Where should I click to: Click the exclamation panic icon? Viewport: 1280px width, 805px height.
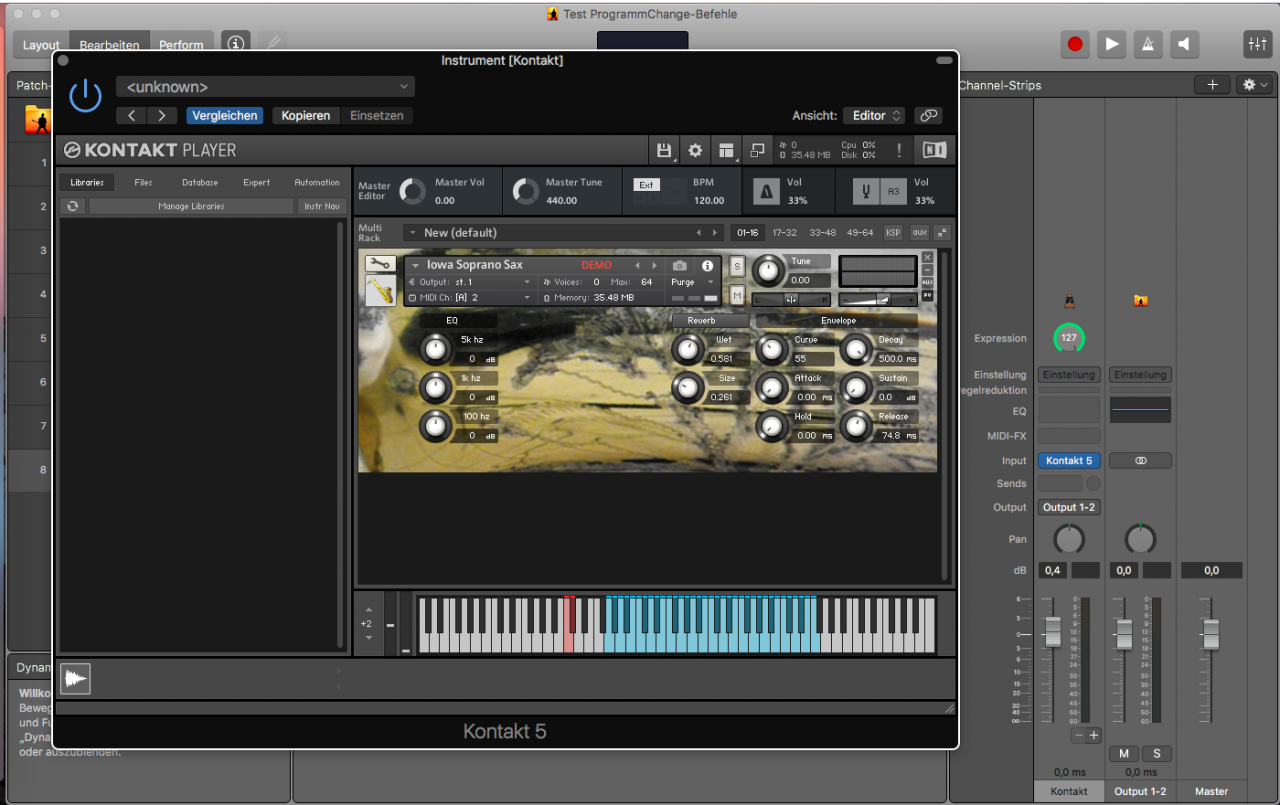click(x=898, y=151)
